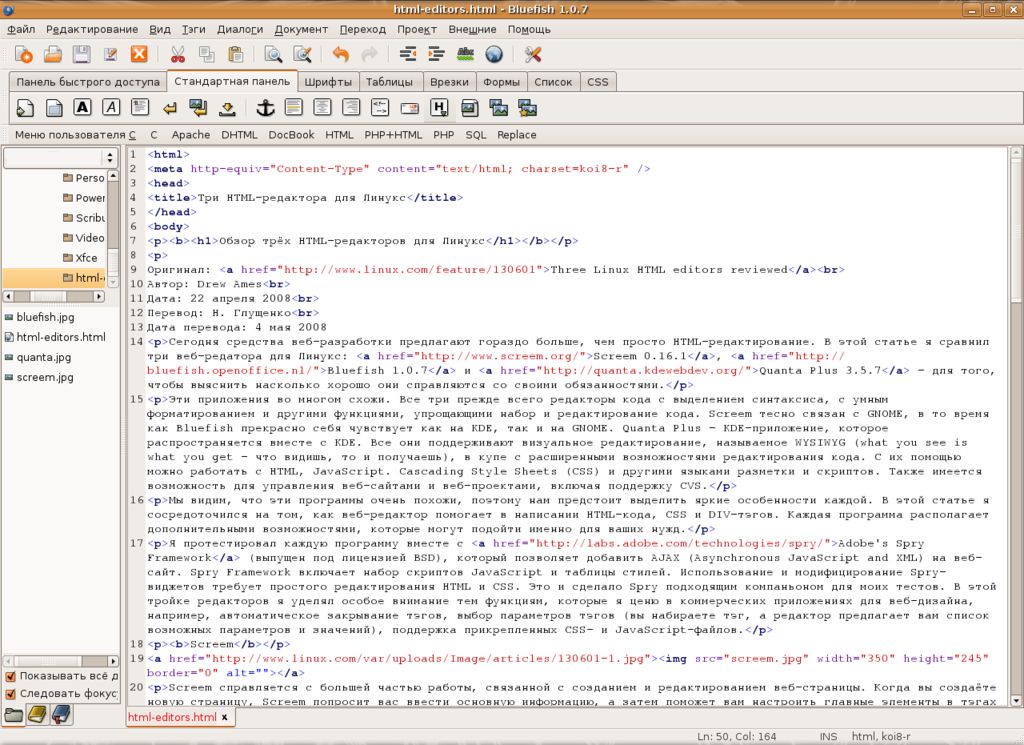This screenshot has width=1024, height=745.
Task: Apply Bold with the A icon
Action: click(82, 108)
